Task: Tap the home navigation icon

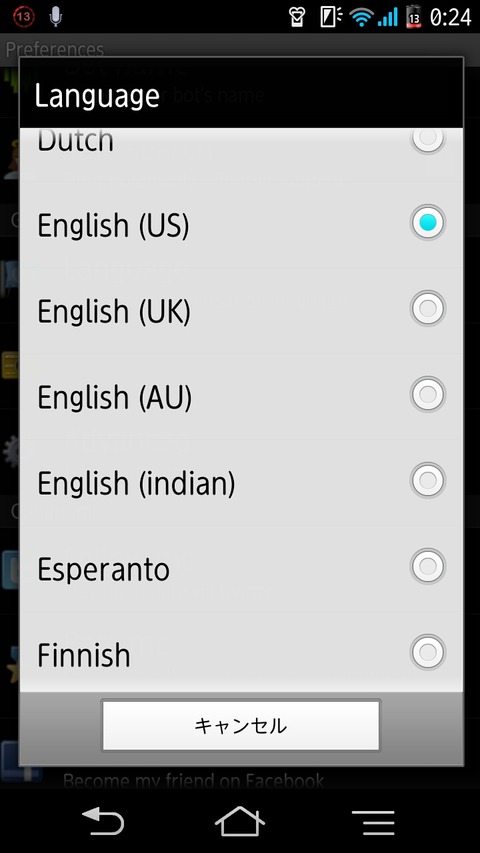Action: point(240,821)
